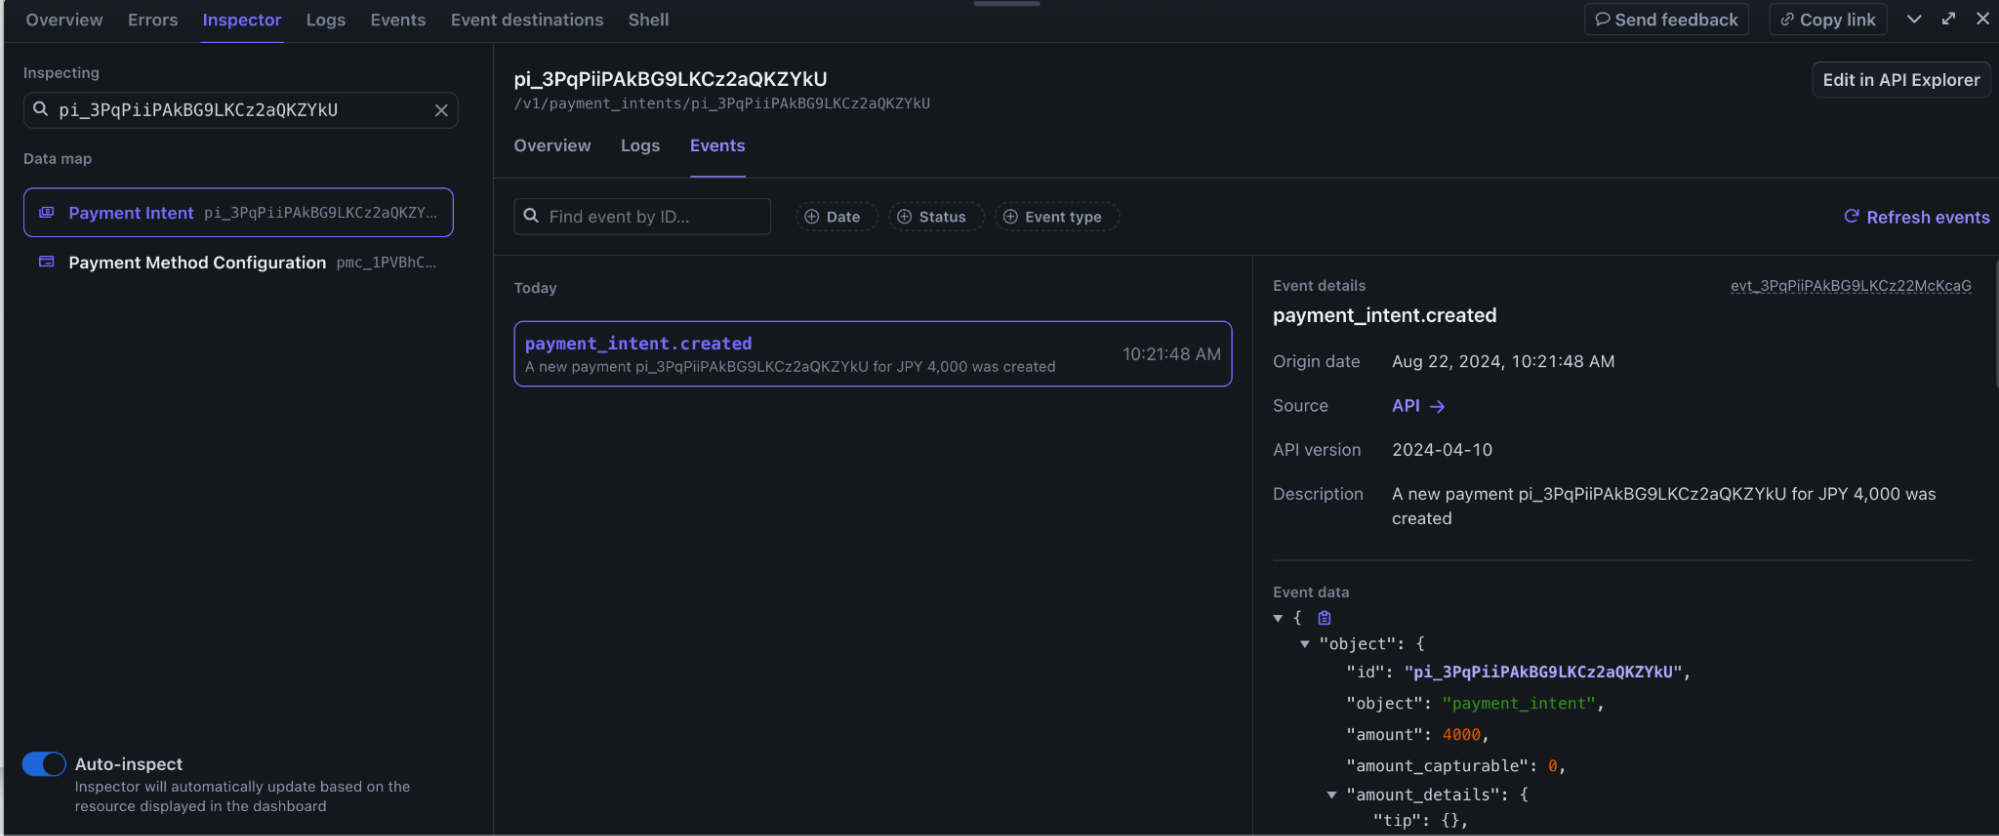Select the resource Events sub-tab
1999x836 pixels.
(x=717, y=146)
